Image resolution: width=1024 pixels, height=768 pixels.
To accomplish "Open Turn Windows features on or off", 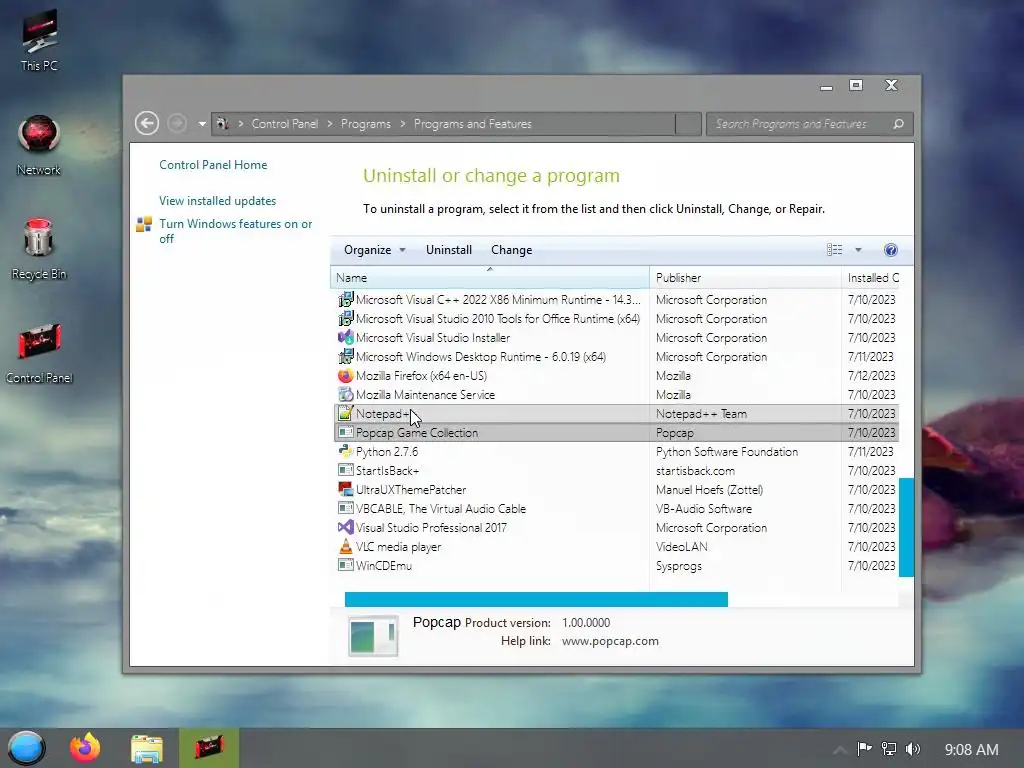I will pos(236,231).
